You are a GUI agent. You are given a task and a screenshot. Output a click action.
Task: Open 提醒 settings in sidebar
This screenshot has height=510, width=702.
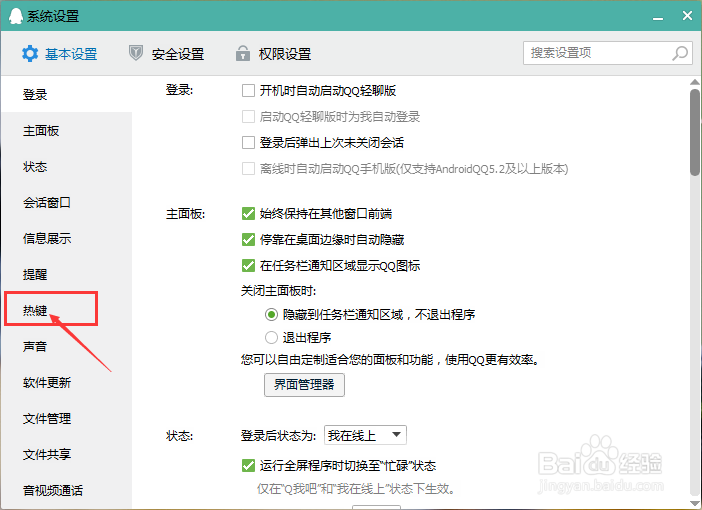click(x=67, y=274)
